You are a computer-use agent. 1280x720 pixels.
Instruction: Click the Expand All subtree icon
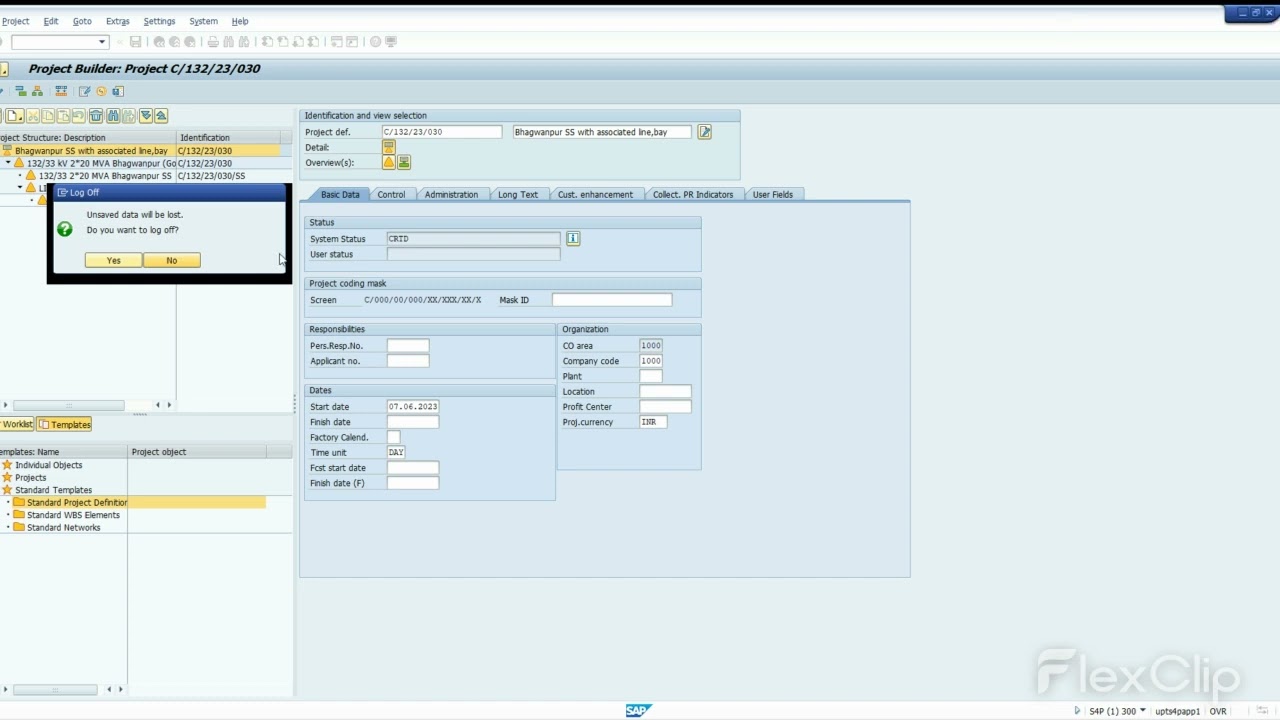[x=146, y=116]
